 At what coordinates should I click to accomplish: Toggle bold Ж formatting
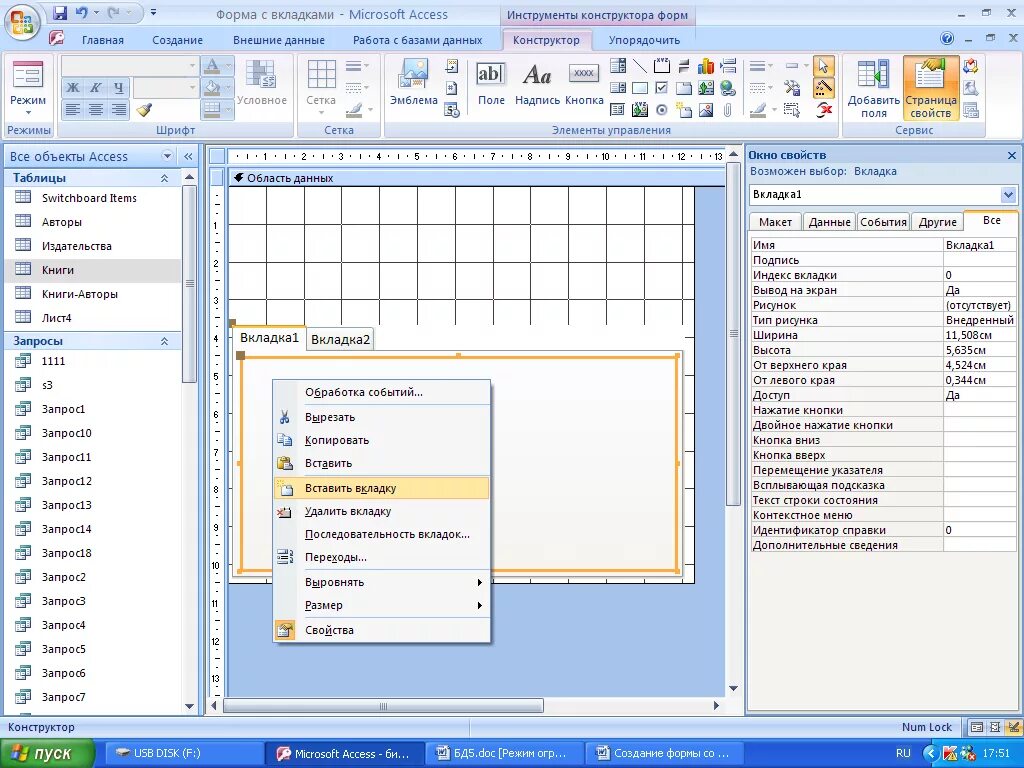[73, 88]
